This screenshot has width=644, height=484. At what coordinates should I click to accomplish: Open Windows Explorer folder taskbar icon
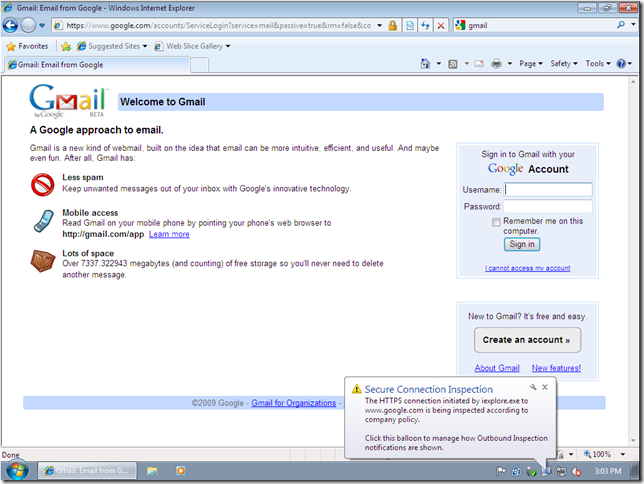tap(152, 471)
